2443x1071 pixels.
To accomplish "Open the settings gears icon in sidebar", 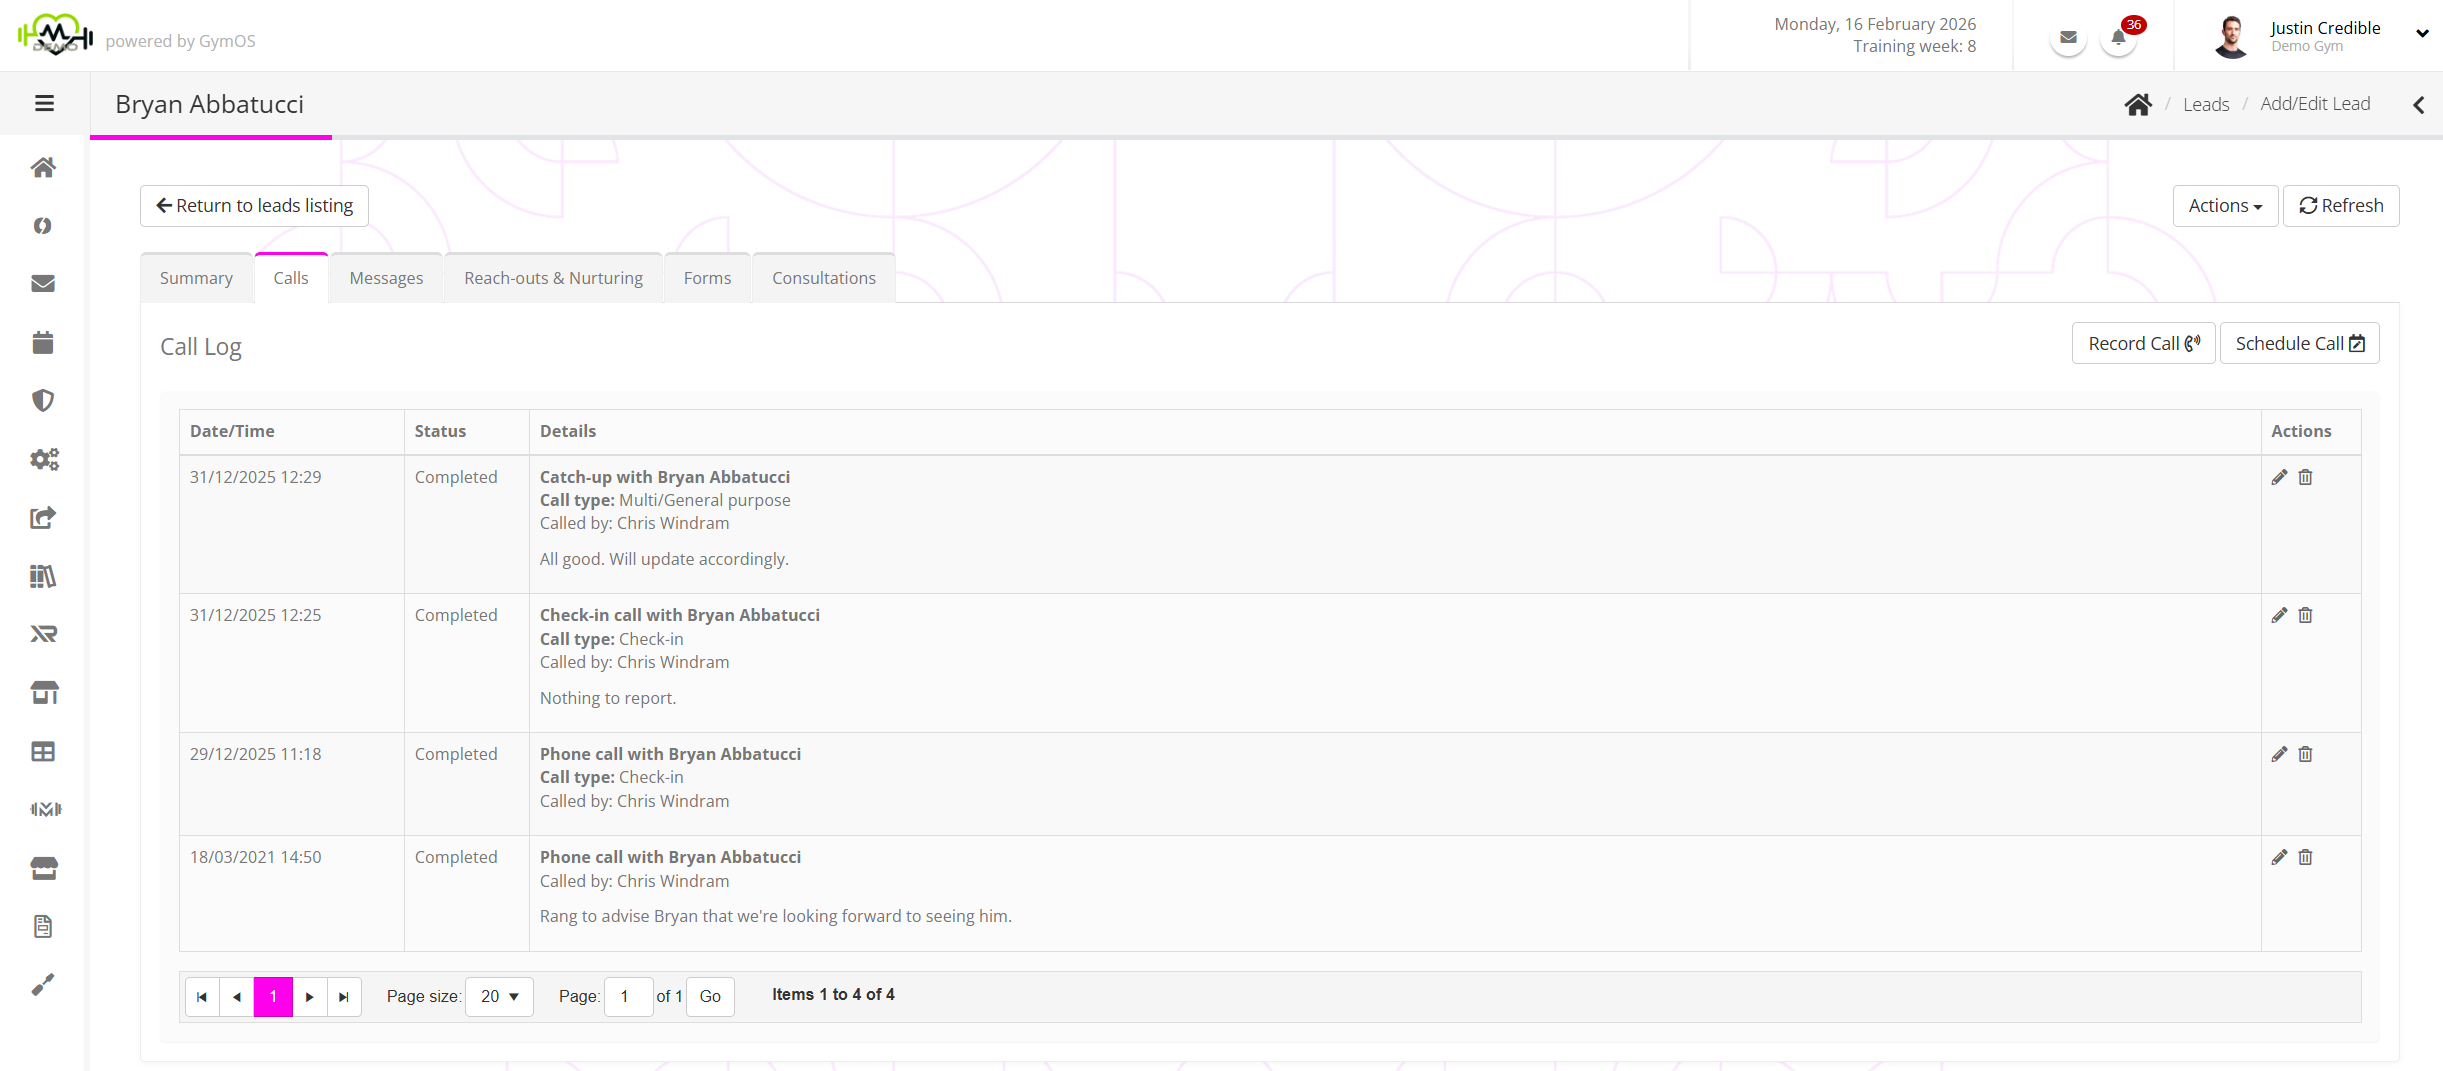I will pyautogui.click(x=43, y=459).
